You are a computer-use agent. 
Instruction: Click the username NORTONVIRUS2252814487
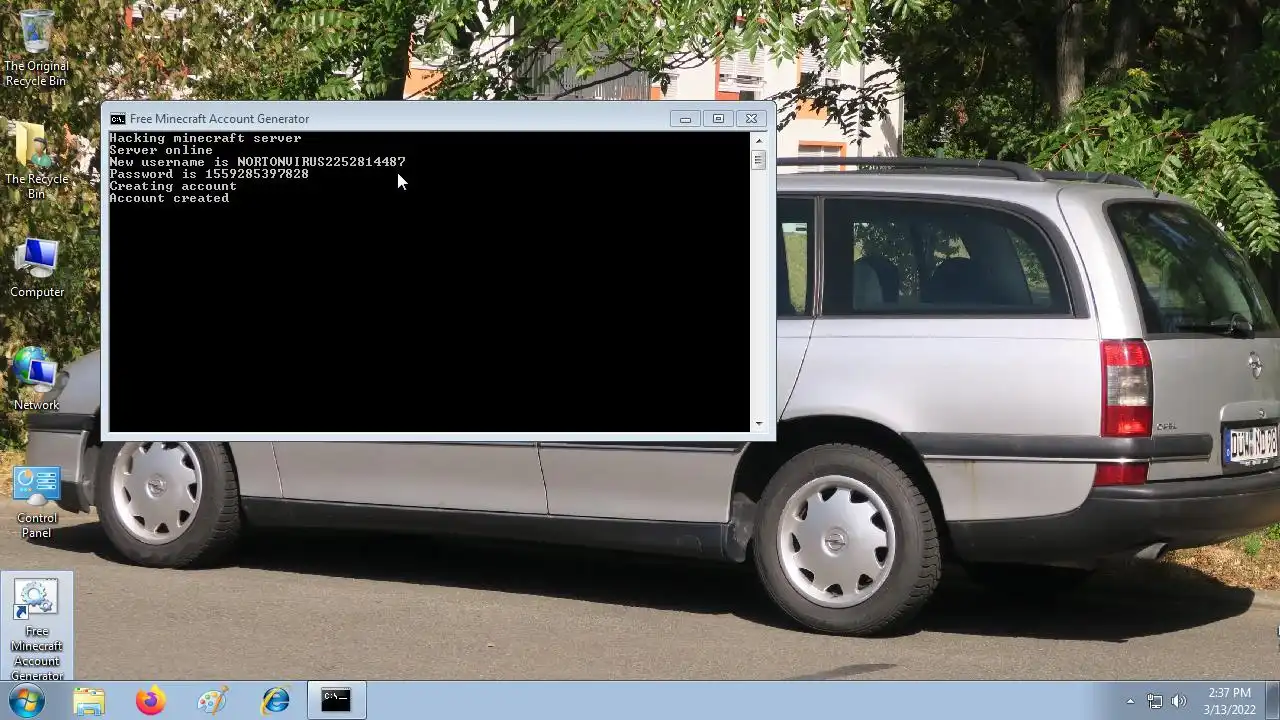(321, 162)
